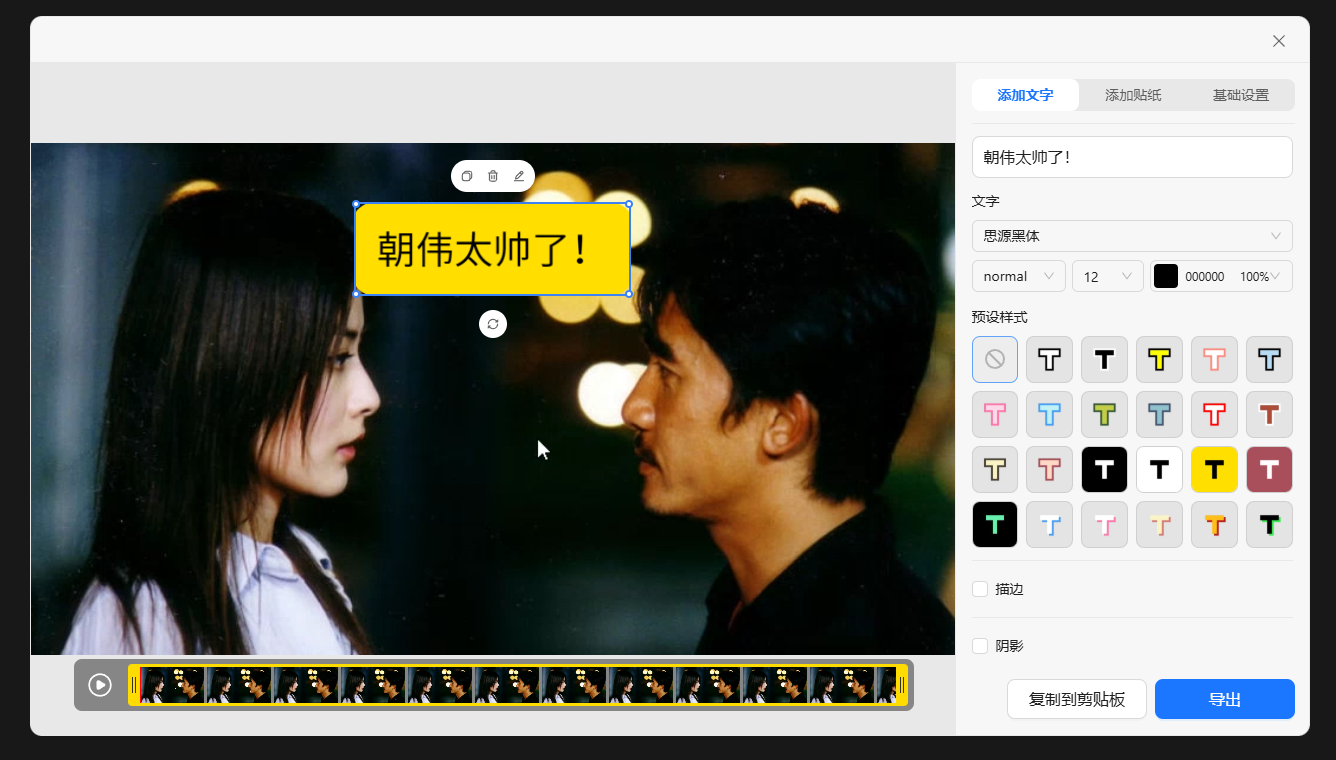Screen dimensions: 1336x760
Task: Enable the 描边 stroke checkbox
Action: point(980,589)
